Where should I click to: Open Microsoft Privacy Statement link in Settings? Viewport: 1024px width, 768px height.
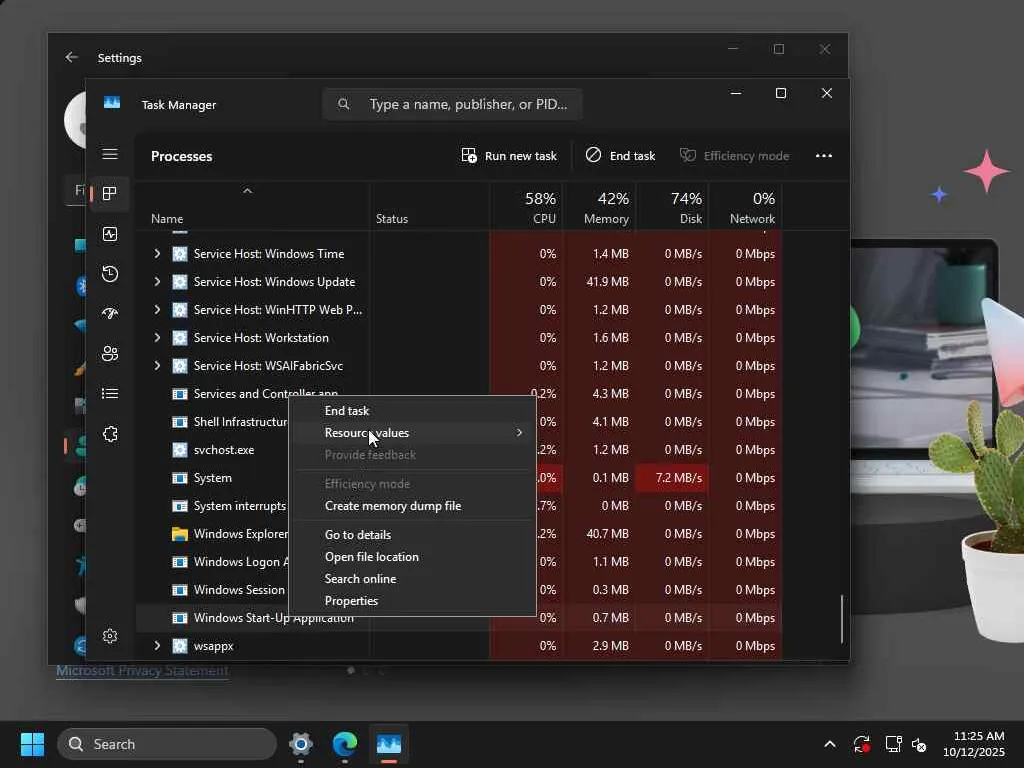(142, 671)
